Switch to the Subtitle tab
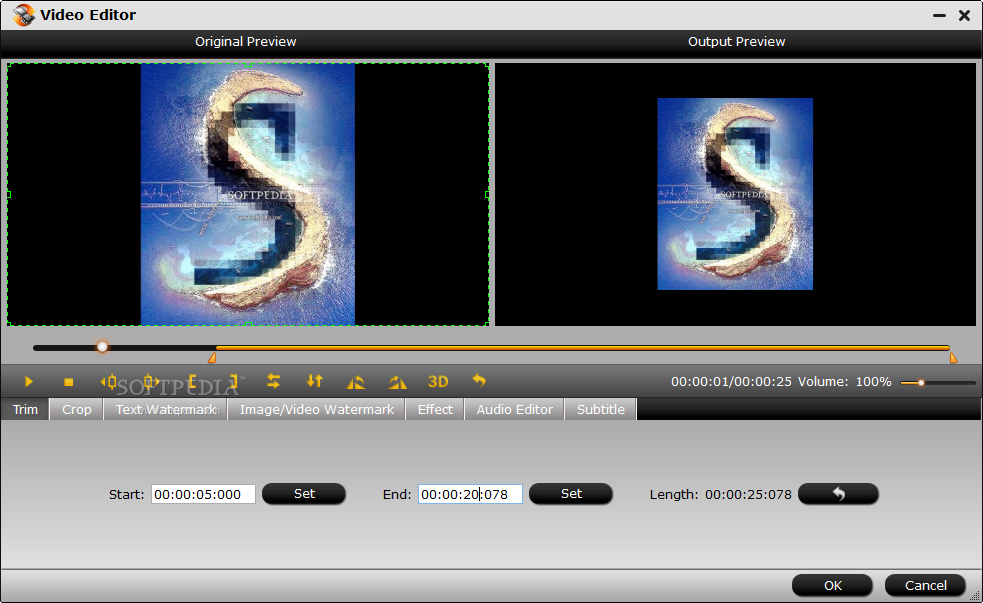983x603 pixels. [601, 409]
